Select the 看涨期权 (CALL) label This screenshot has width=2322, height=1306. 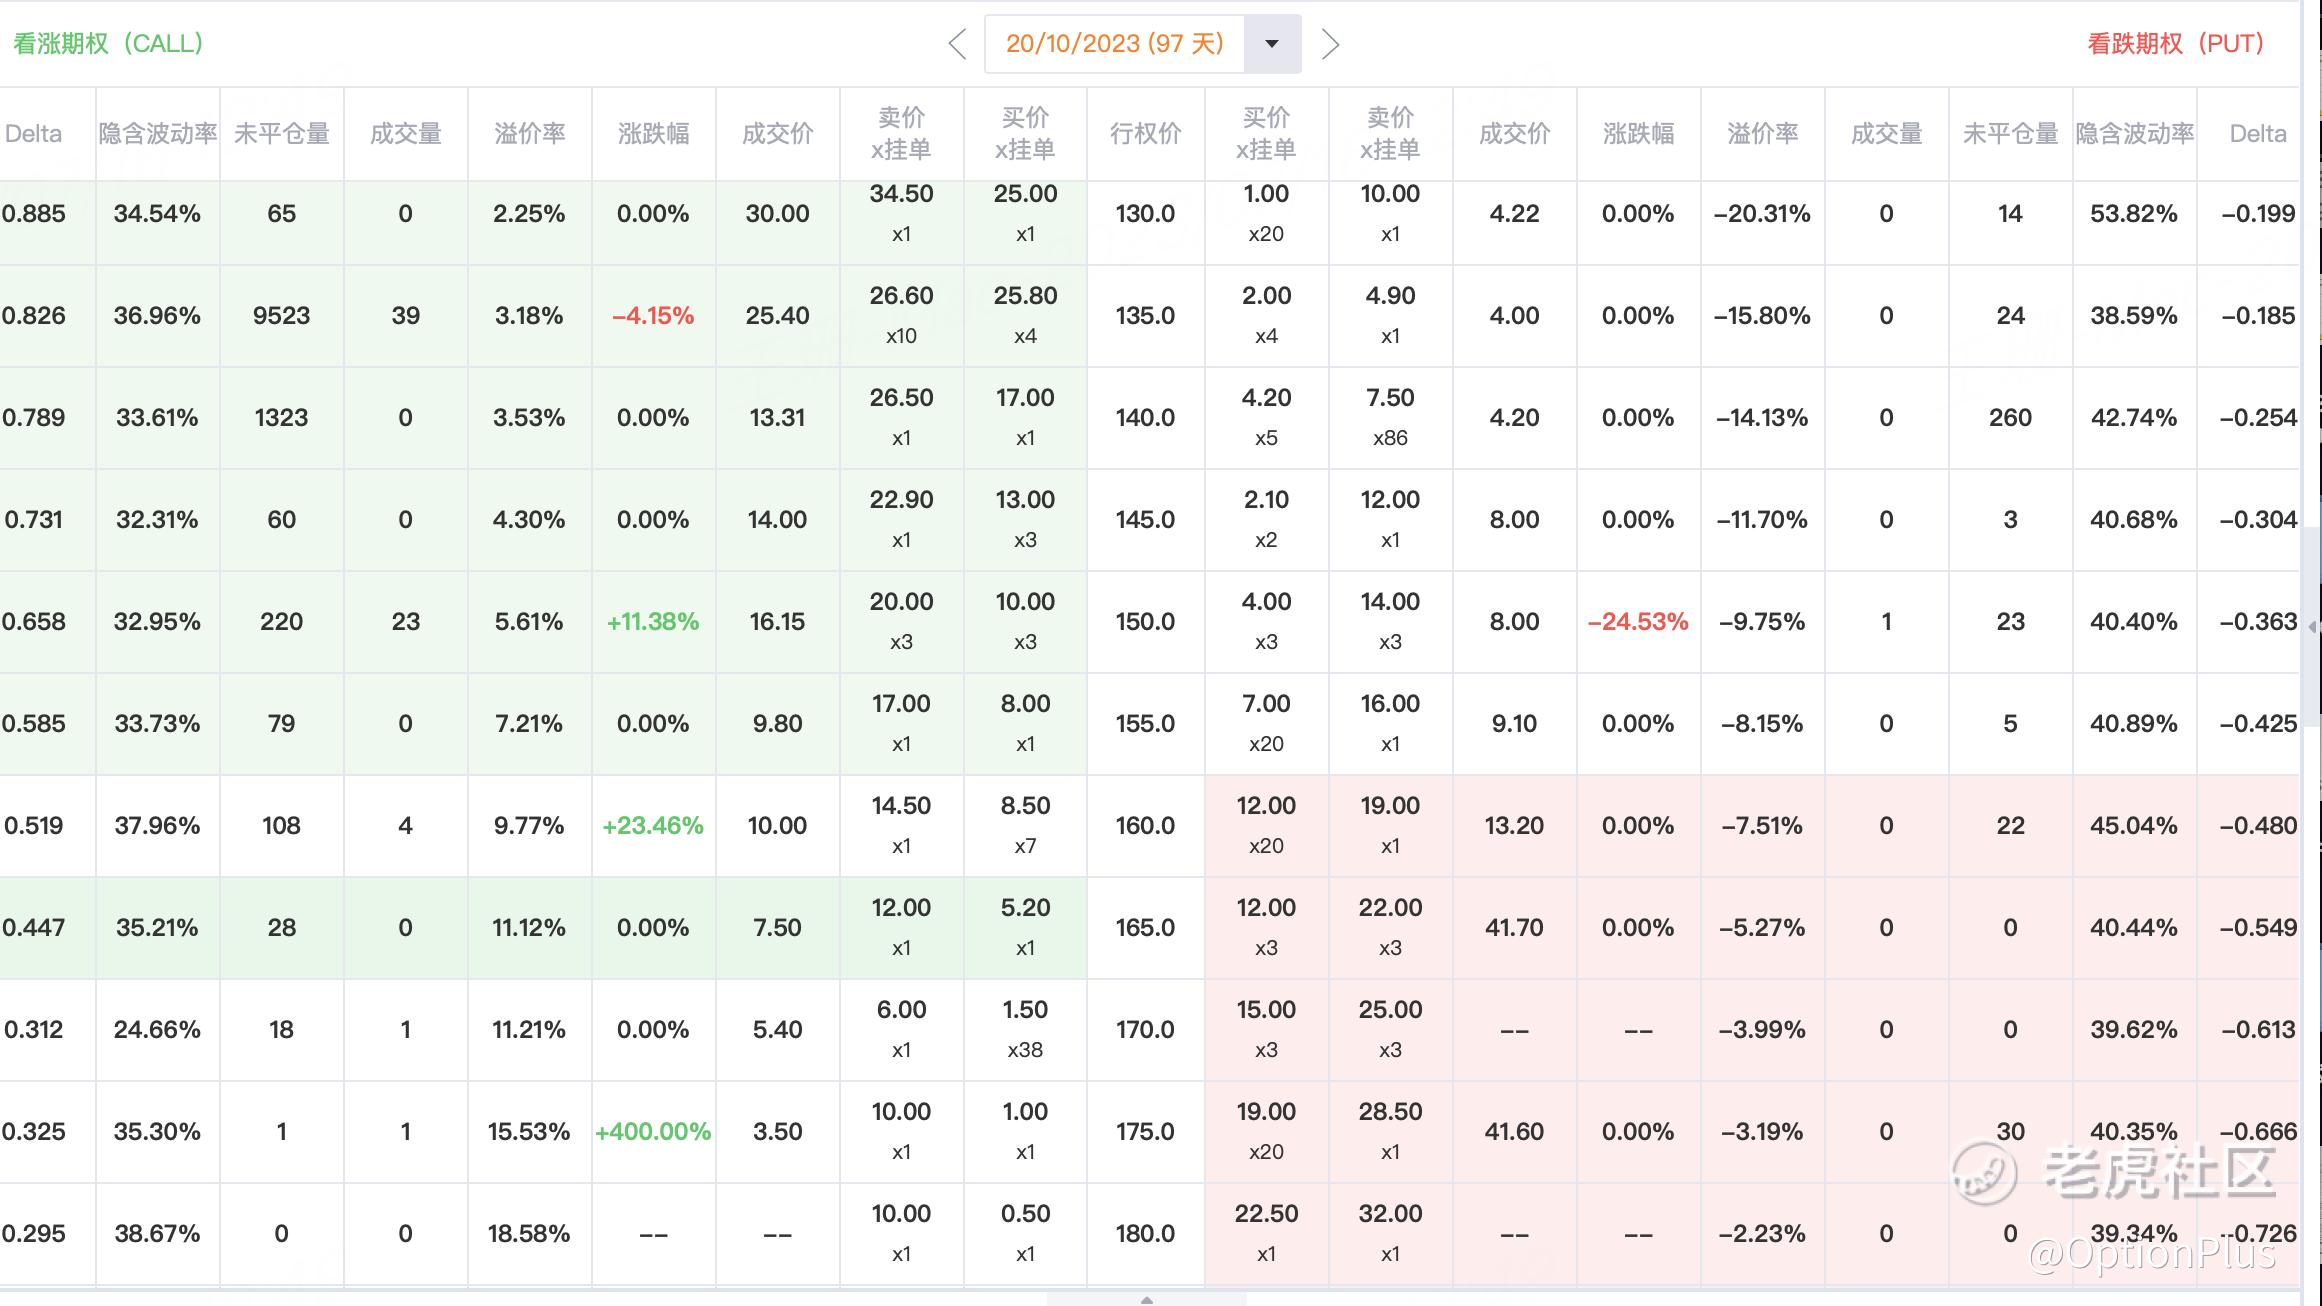coord(108,44)
